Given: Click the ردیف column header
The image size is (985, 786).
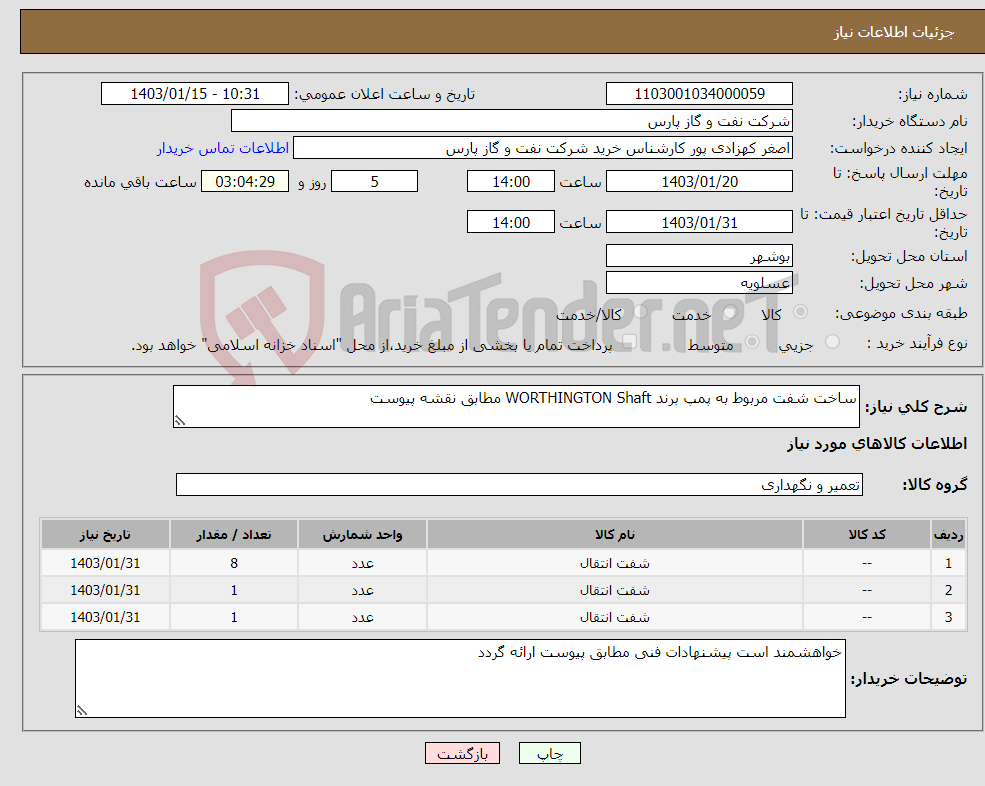Looking at the screenshot, I should 948,534.
